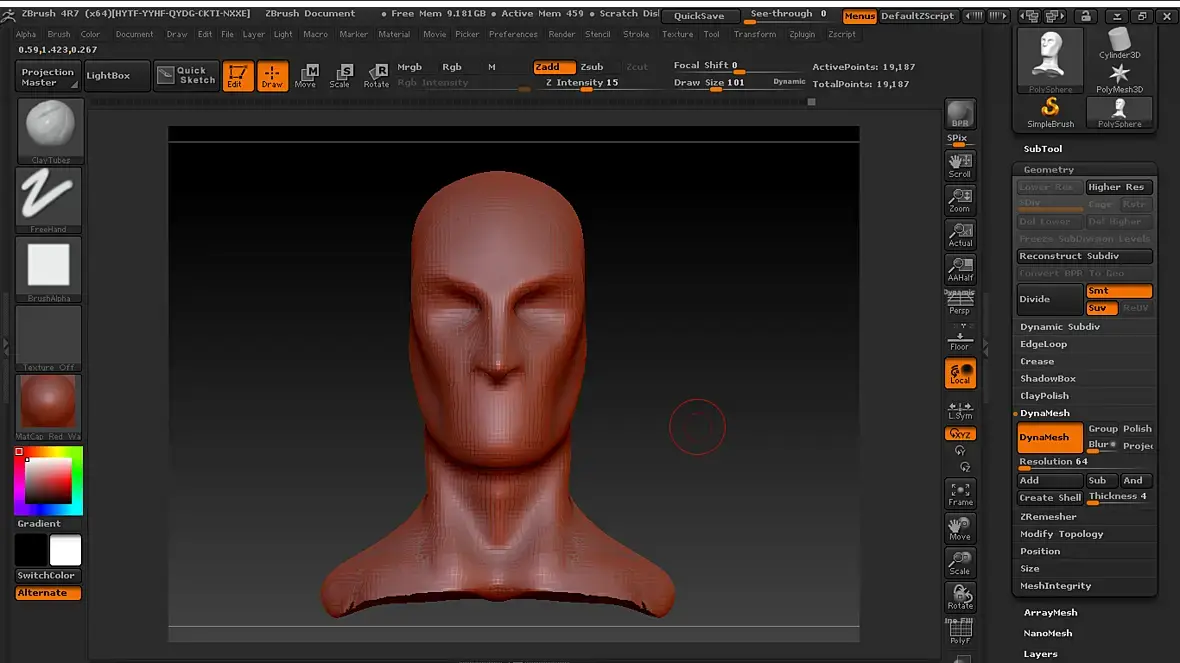The height and width of the screenshot is (663, 1180).
Task: Toggle Persp perspective view
Action: click(960, 302)
